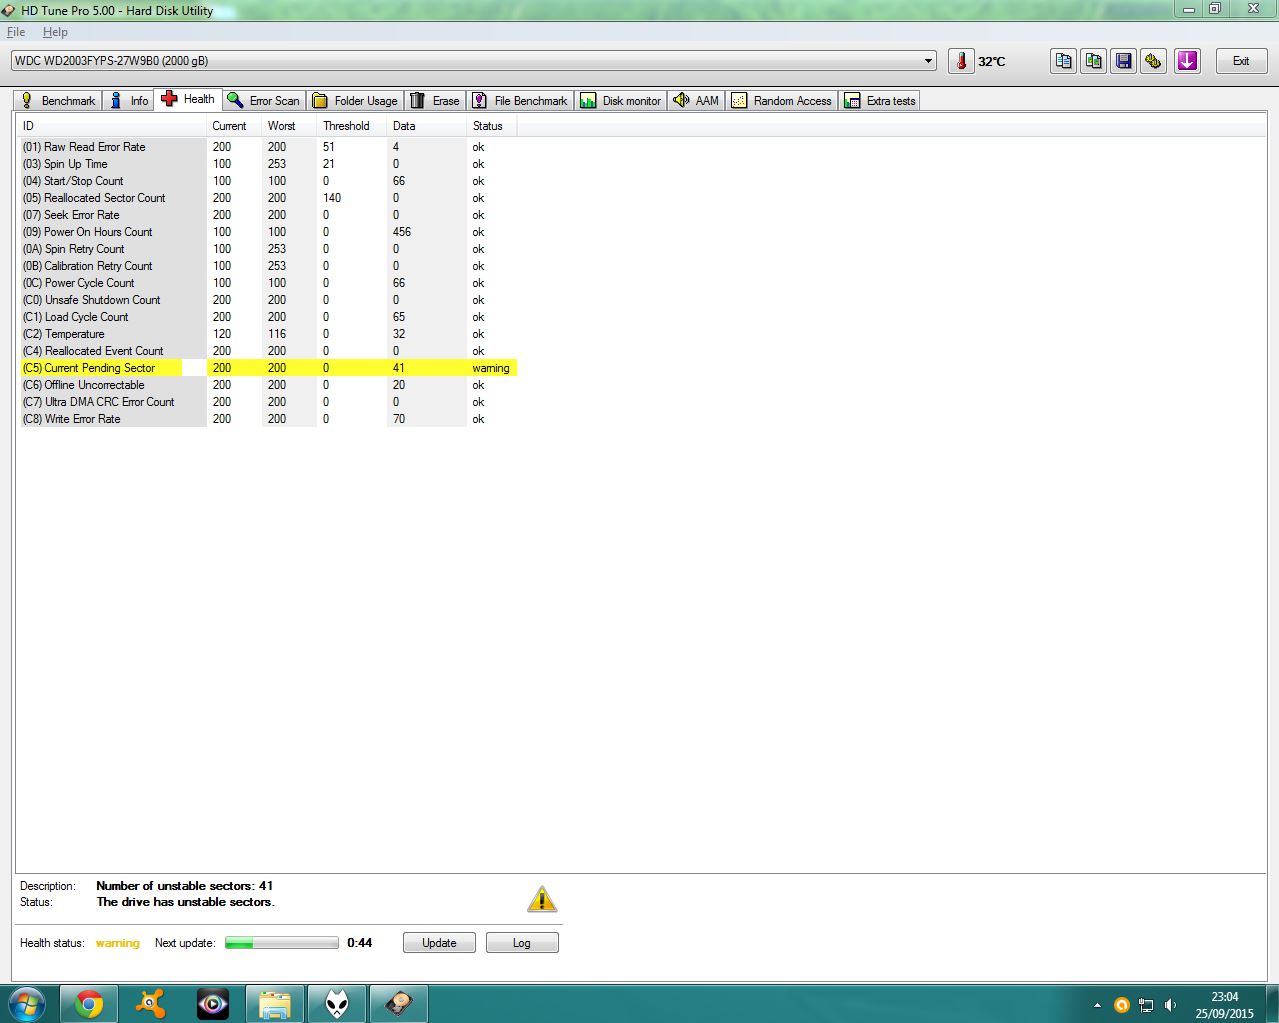Image resolution: width=1279 pixels, height=1023 pixels.
Task: Switch to the AAM tab
Action: pyautogui.click(x=696, y=100)
